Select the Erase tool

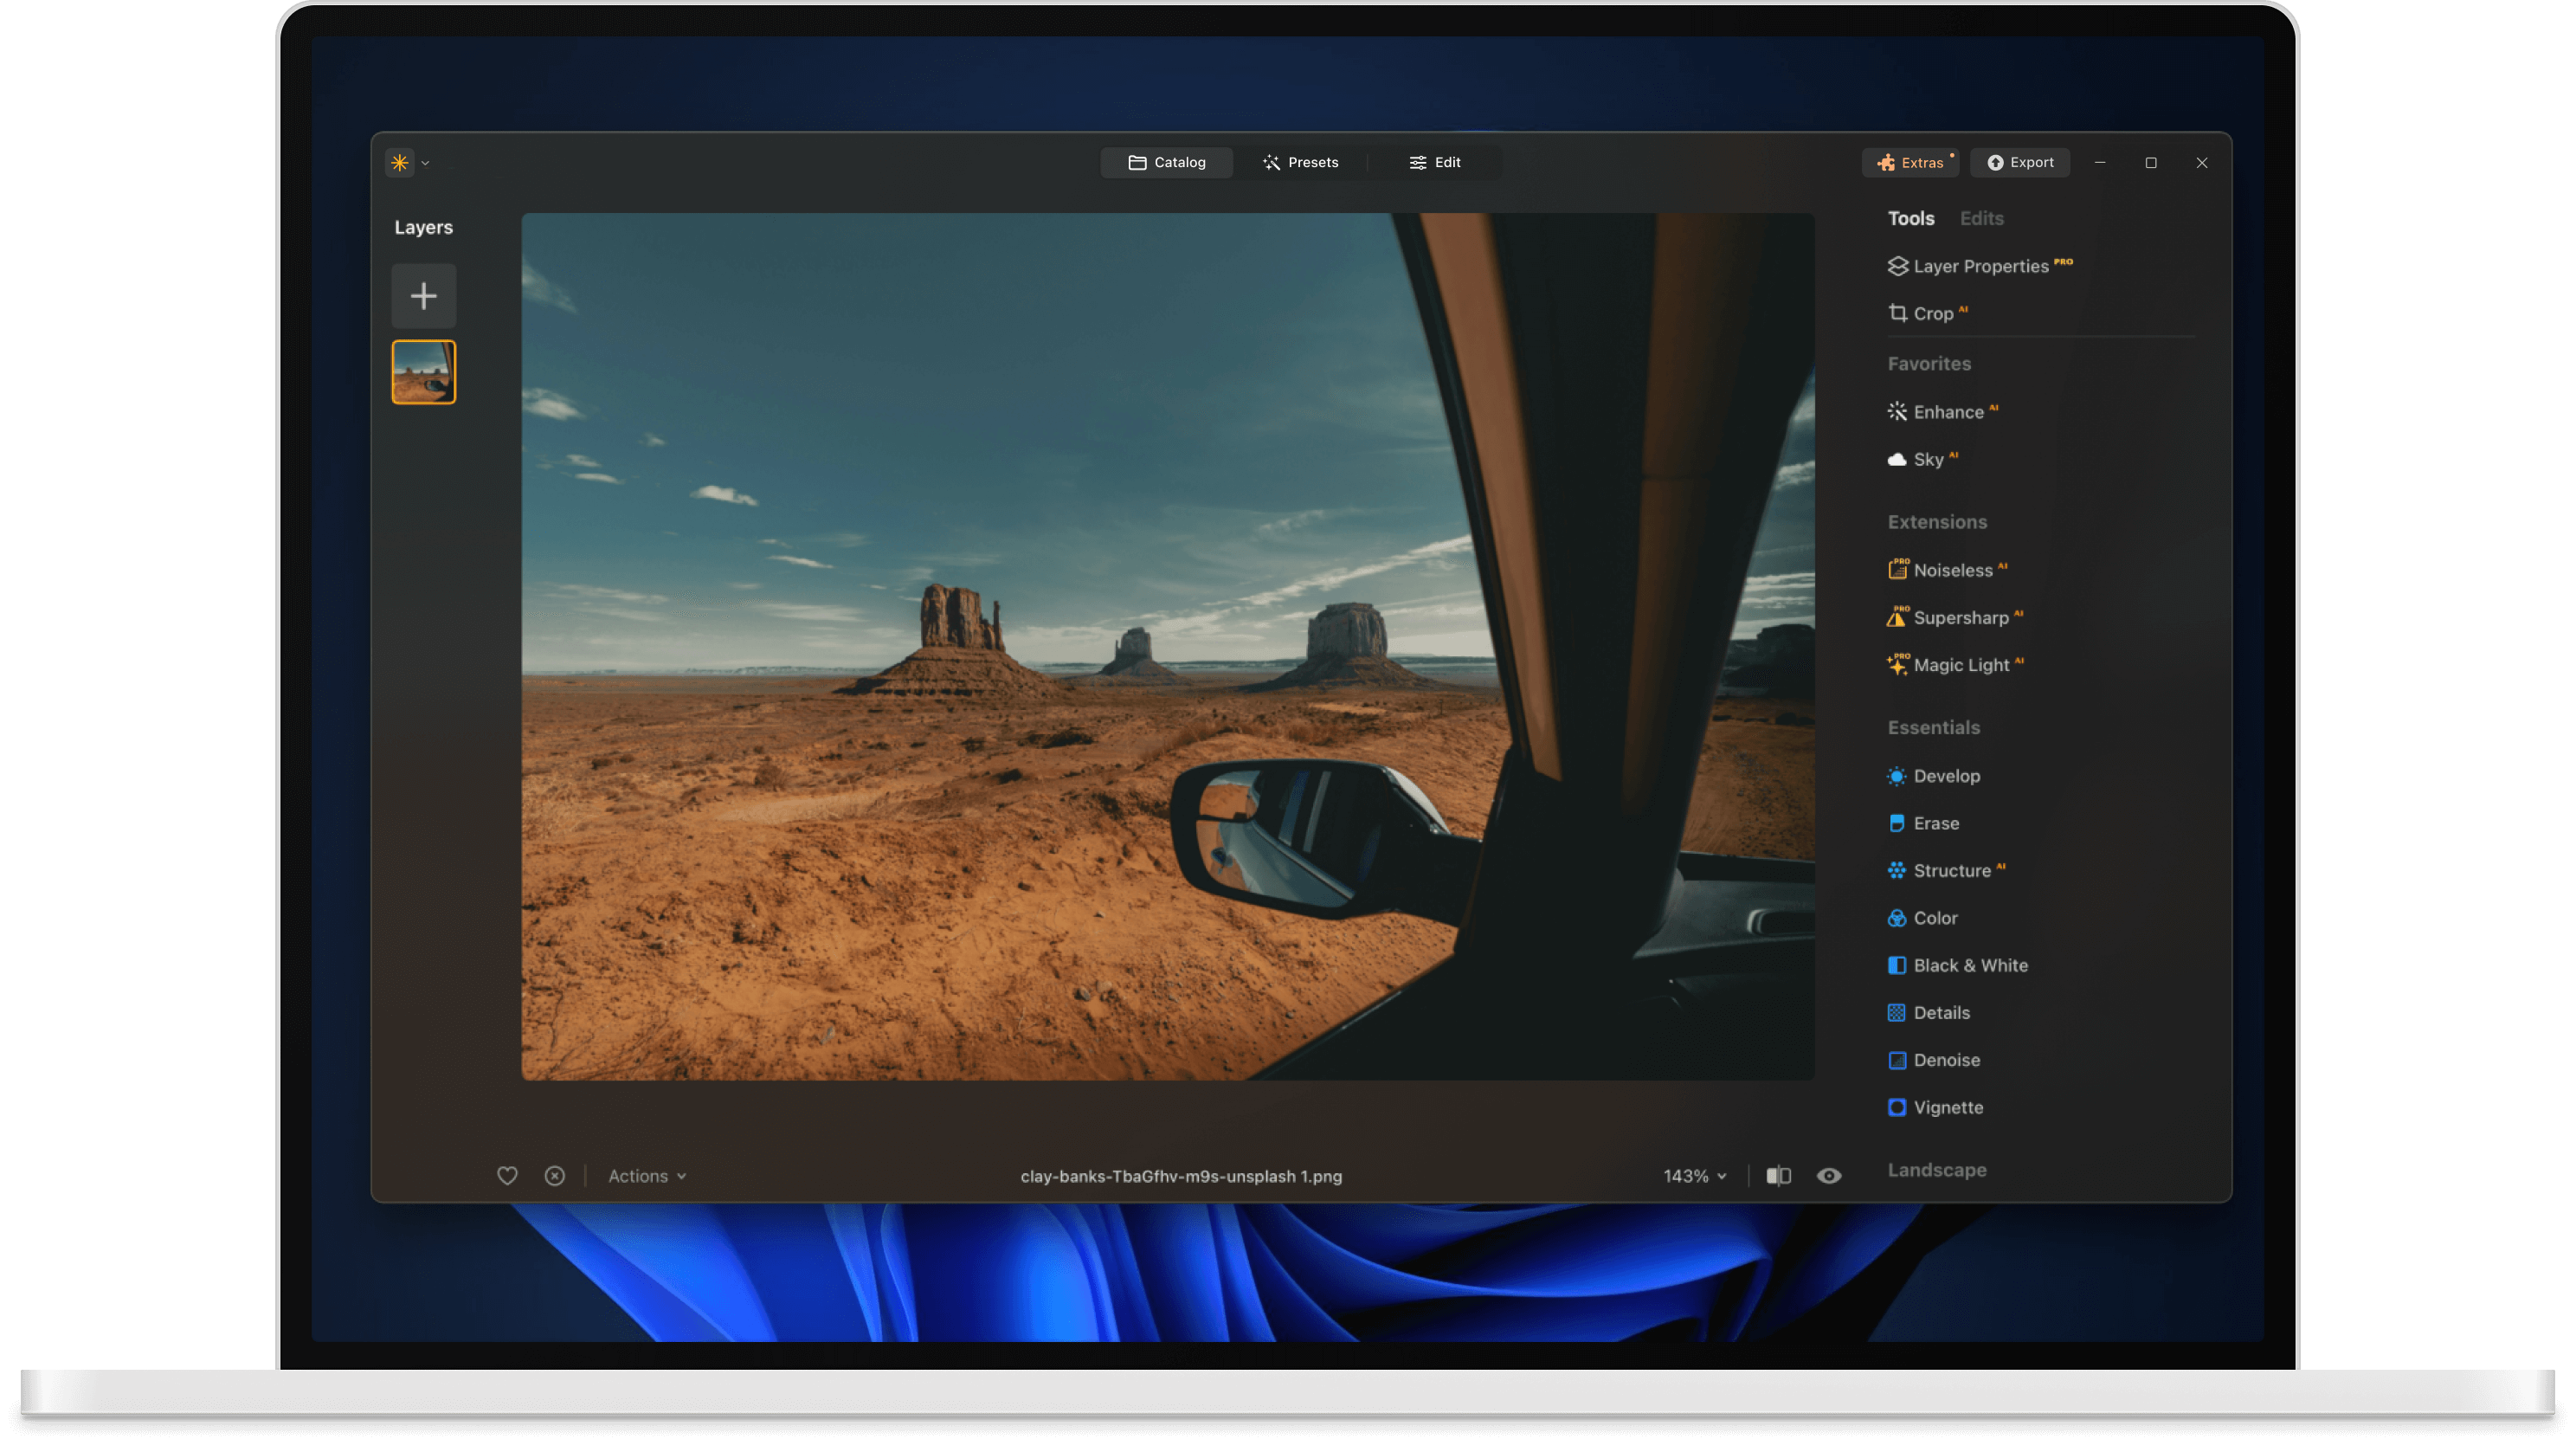[x=1938, y=823]
